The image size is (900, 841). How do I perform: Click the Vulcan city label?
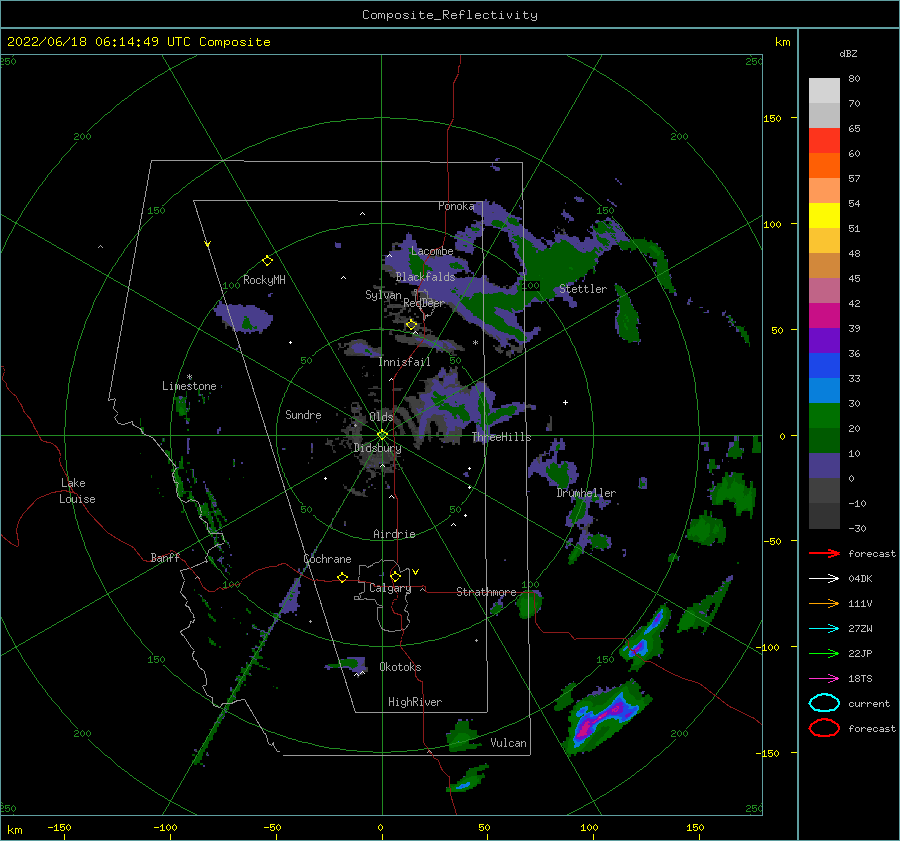coord(509,743)
